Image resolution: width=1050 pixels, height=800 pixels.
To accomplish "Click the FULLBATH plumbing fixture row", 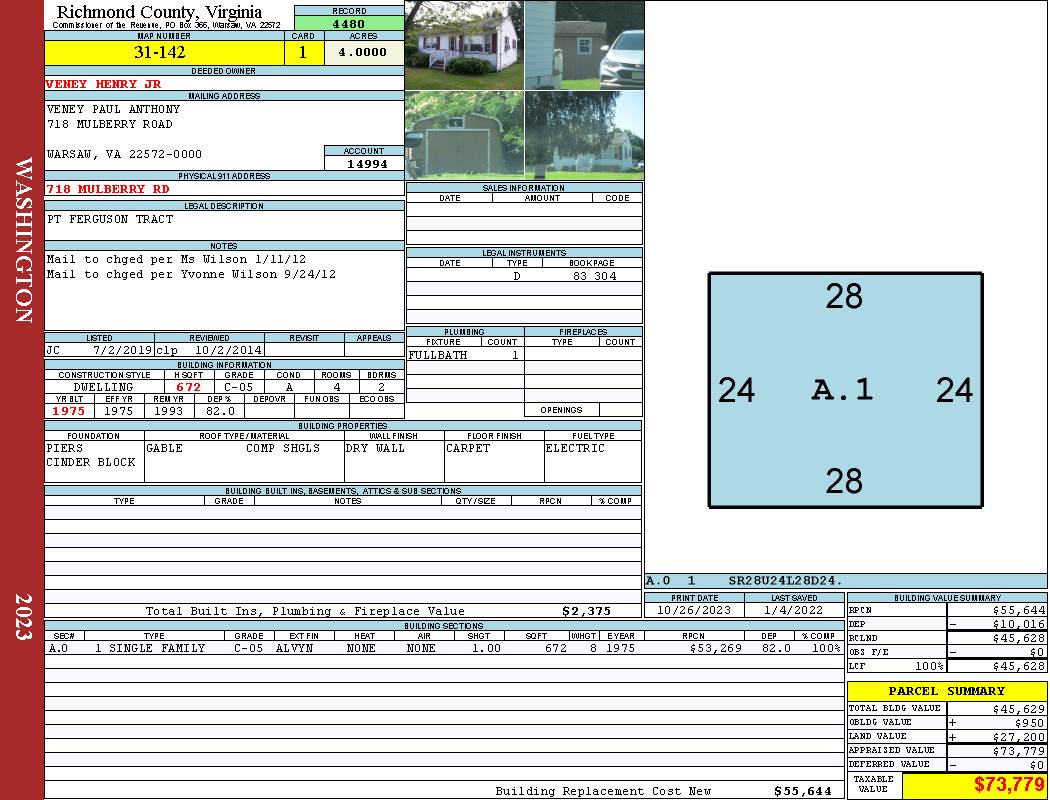I will (465, 355).
